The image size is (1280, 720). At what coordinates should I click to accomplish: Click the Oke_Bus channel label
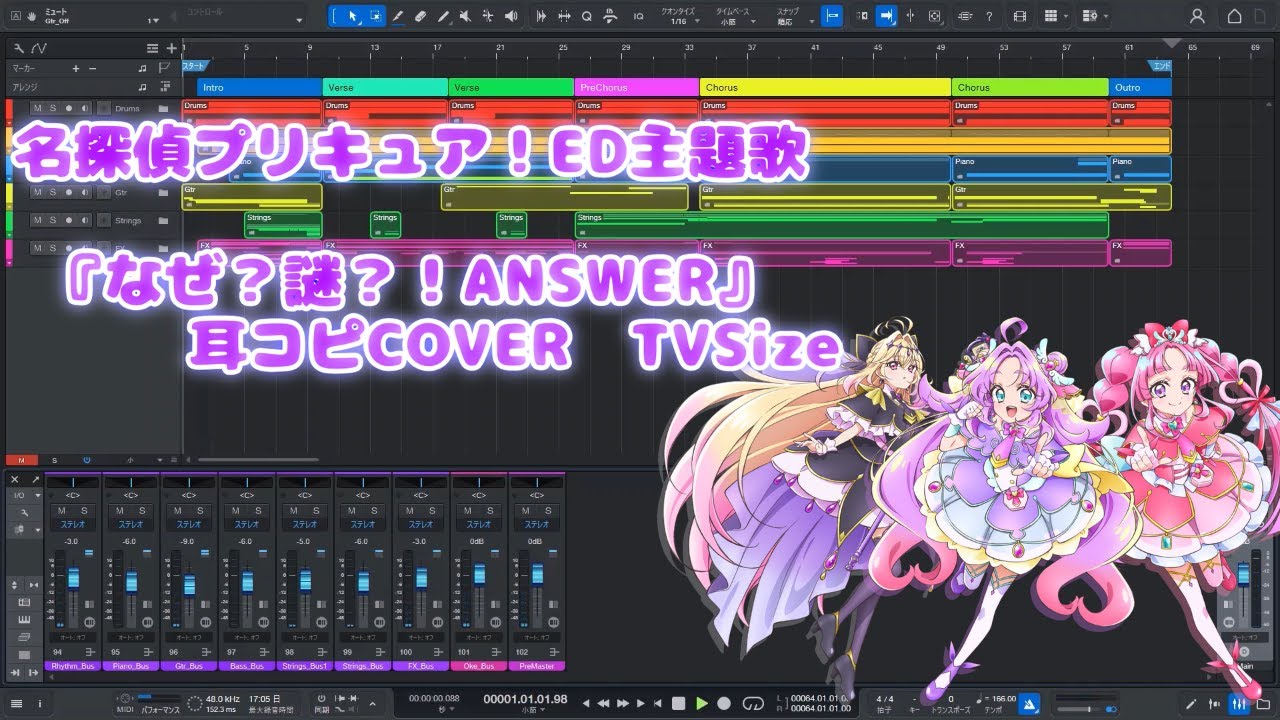point(479,666)
